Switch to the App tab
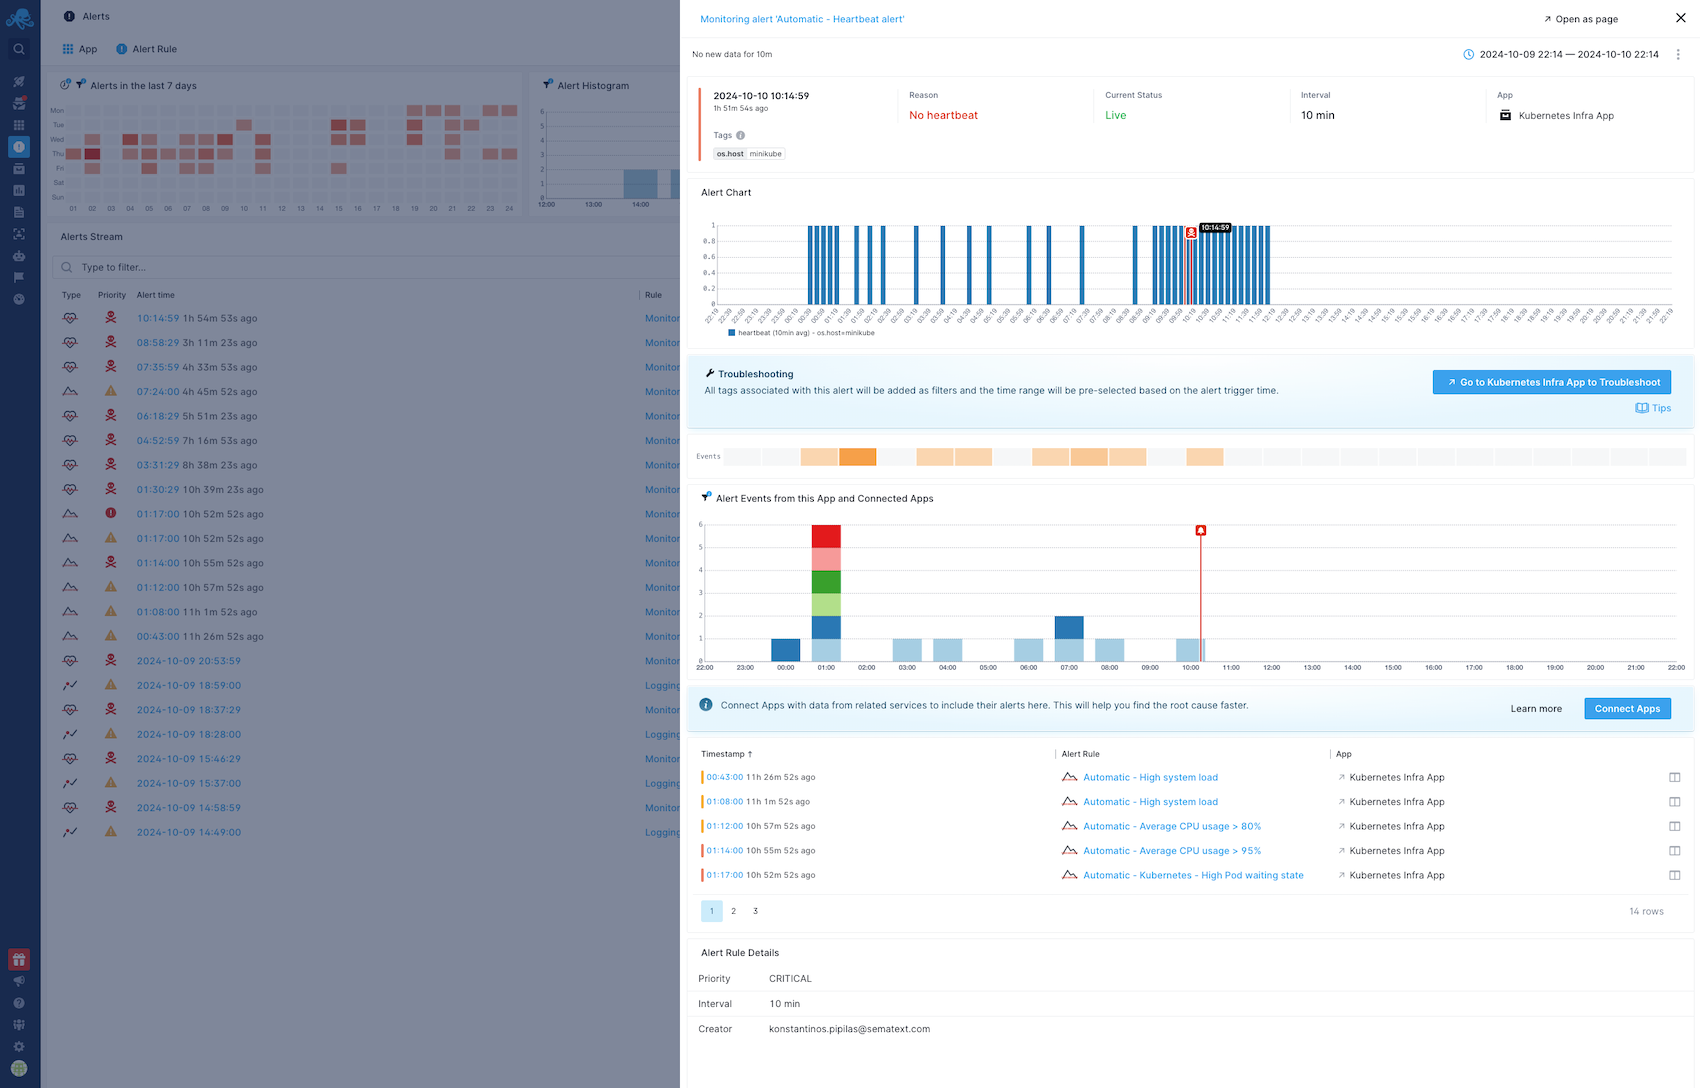Image resolution: width=1700 pixels, height=1088 pixels. tap(80, 49)
